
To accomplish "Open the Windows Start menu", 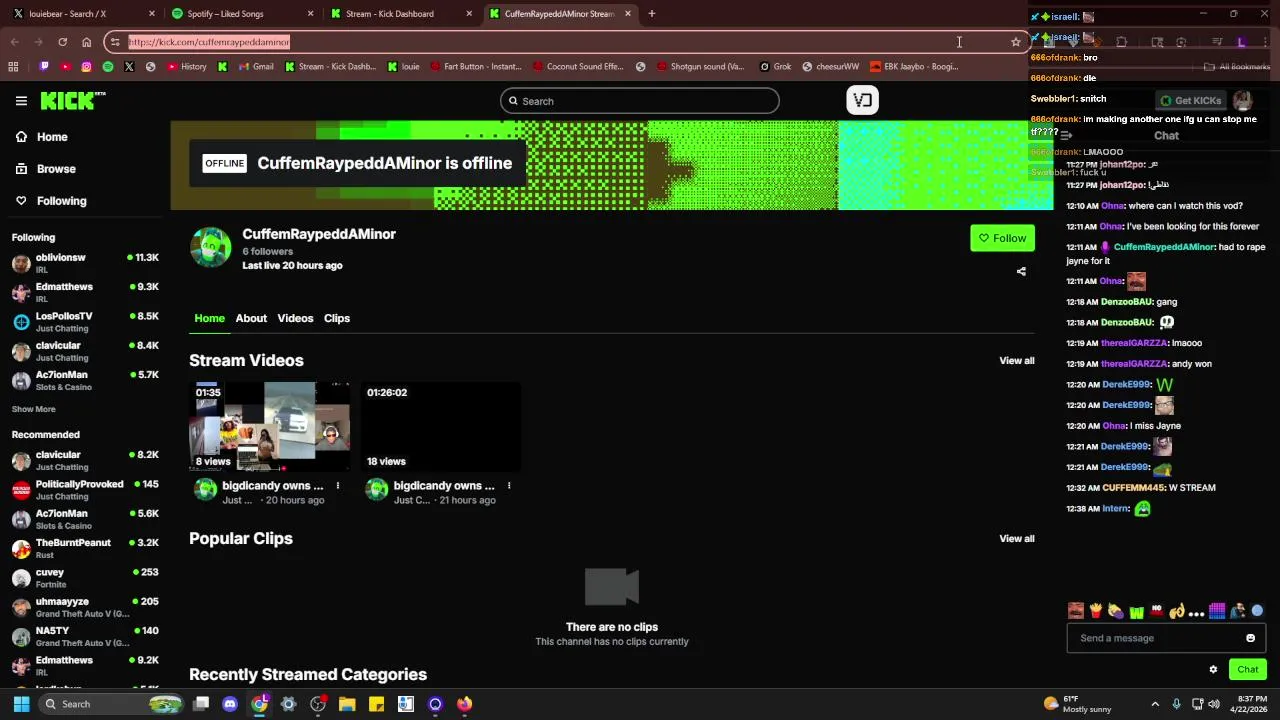I will point(21,704).
